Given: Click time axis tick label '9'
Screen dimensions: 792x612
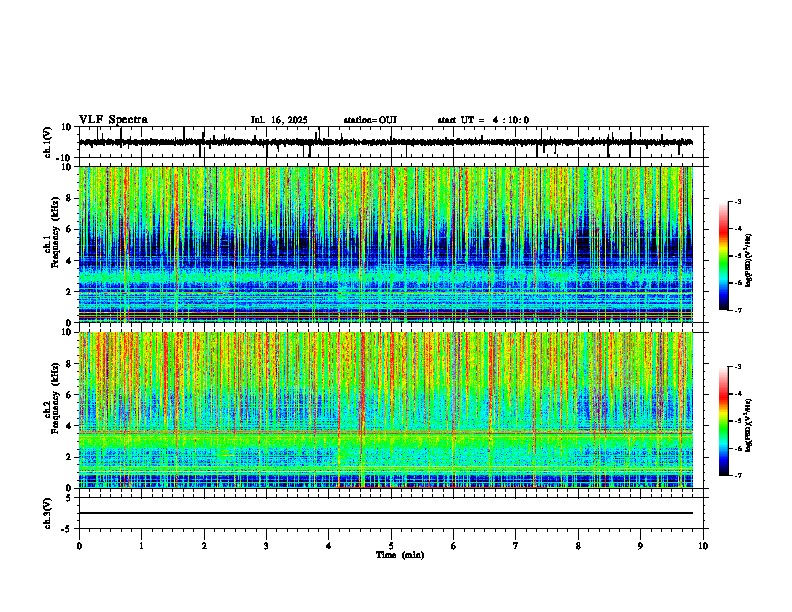Looking at the screenshot, I should (640, 546).
